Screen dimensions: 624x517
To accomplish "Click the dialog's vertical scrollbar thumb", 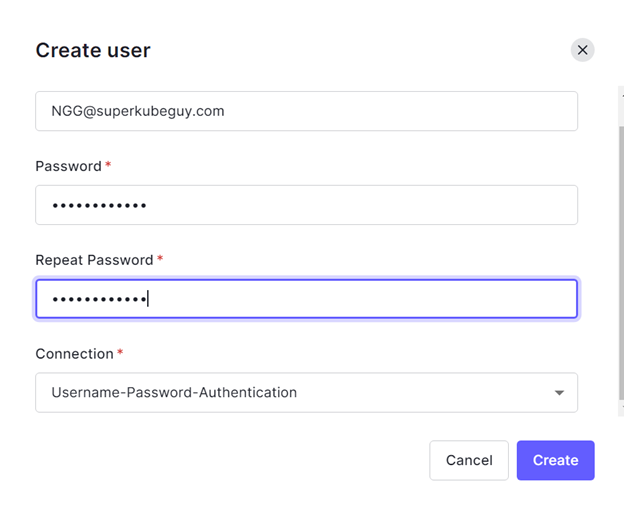I will click(x=621, y=263).
